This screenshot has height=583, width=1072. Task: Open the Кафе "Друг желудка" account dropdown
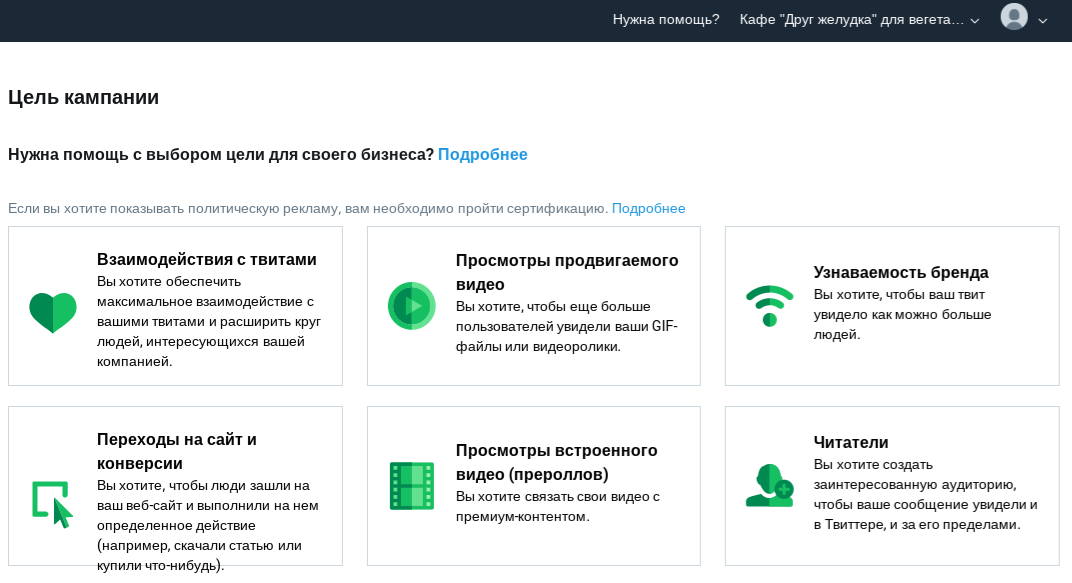(859, 19)
